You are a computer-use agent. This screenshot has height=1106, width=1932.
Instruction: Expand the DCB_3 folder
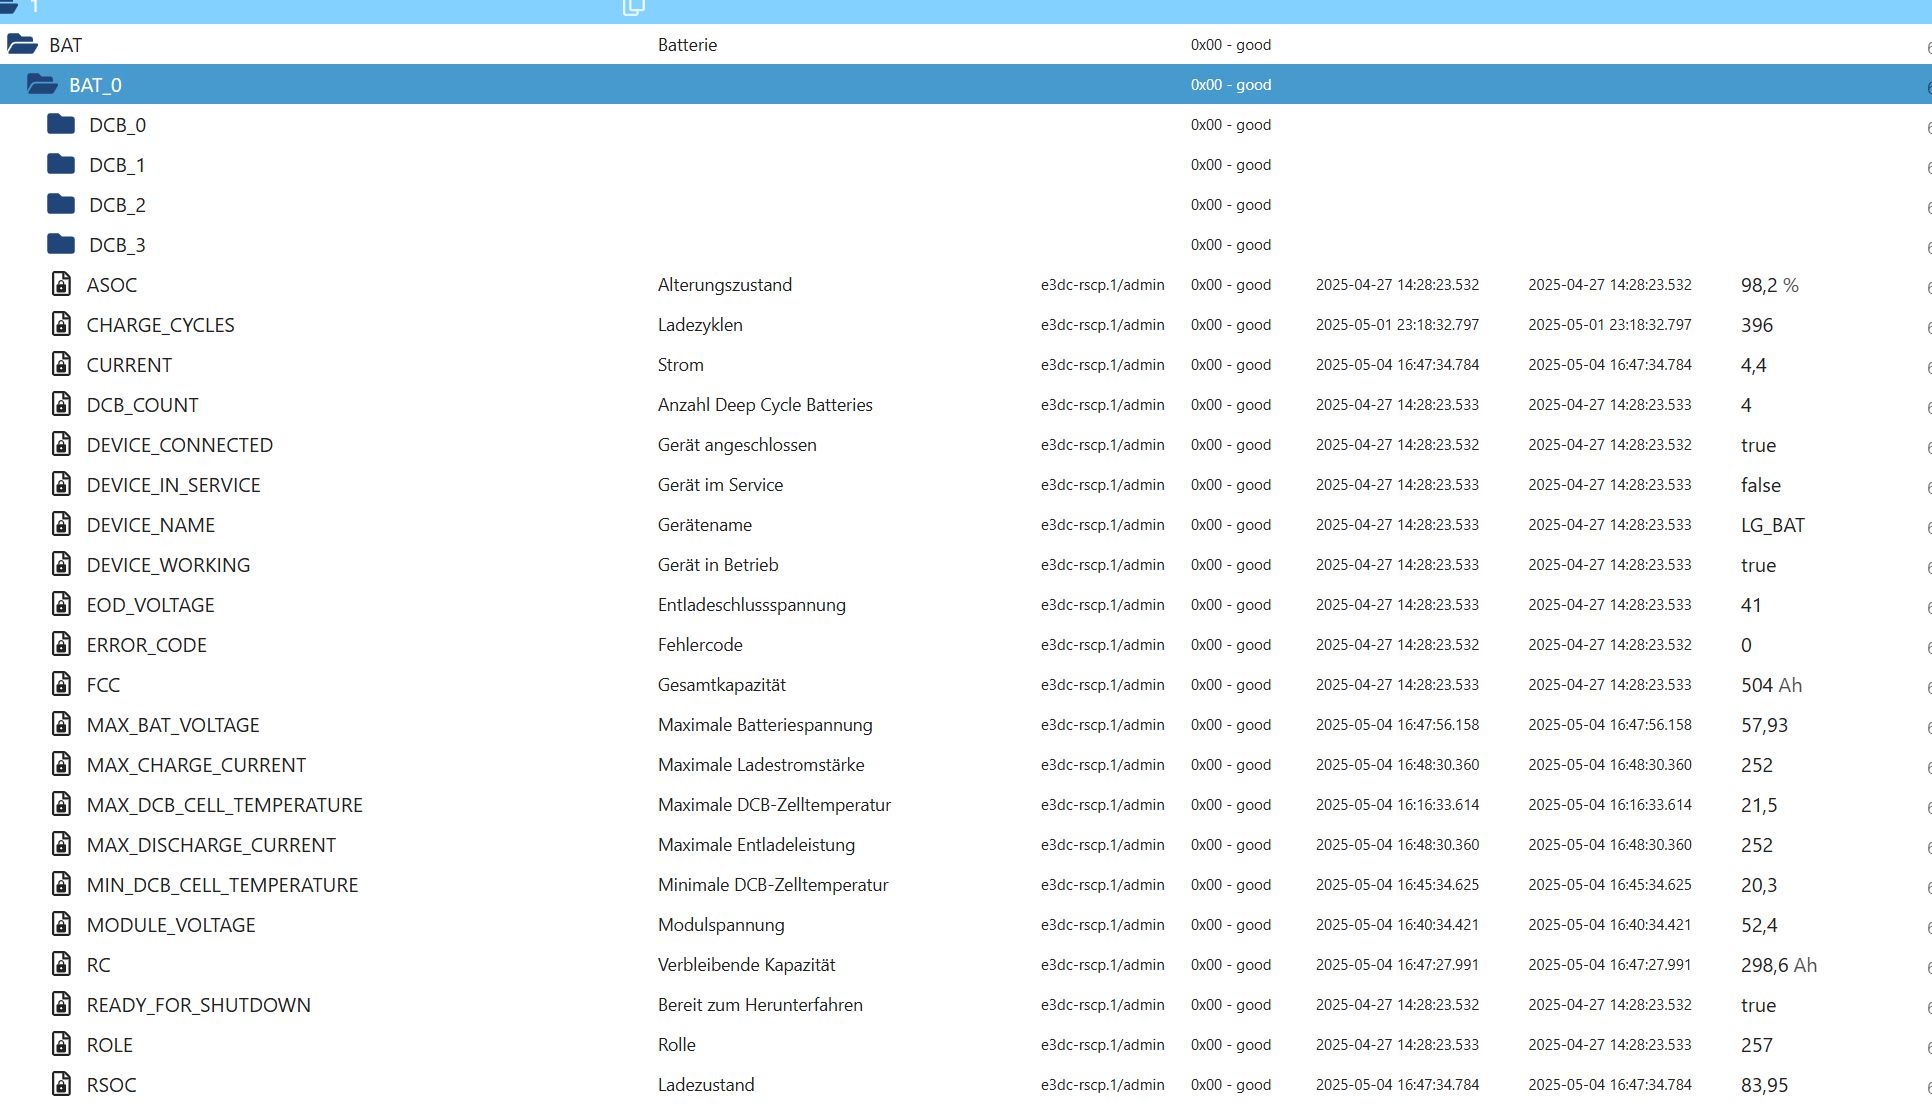pyautogui.click(x=61, y=245)
